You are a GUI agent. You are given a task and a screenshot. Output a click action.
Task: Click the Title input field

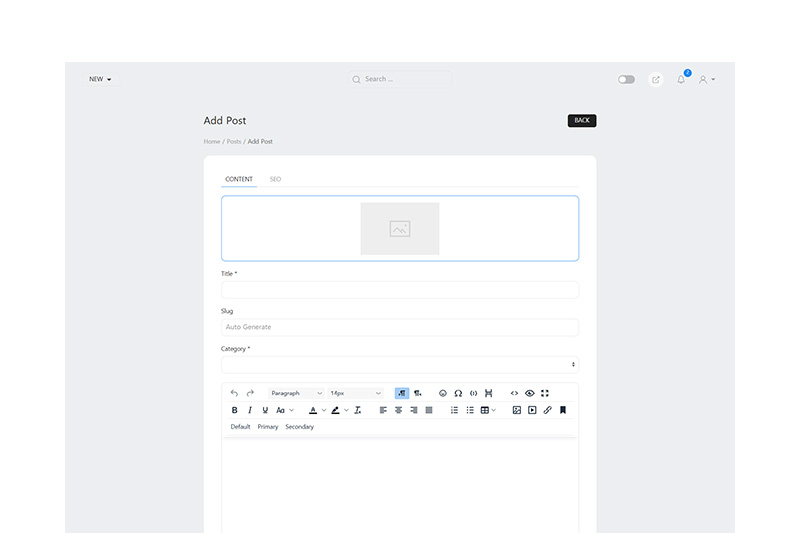[x=399, y=290]
